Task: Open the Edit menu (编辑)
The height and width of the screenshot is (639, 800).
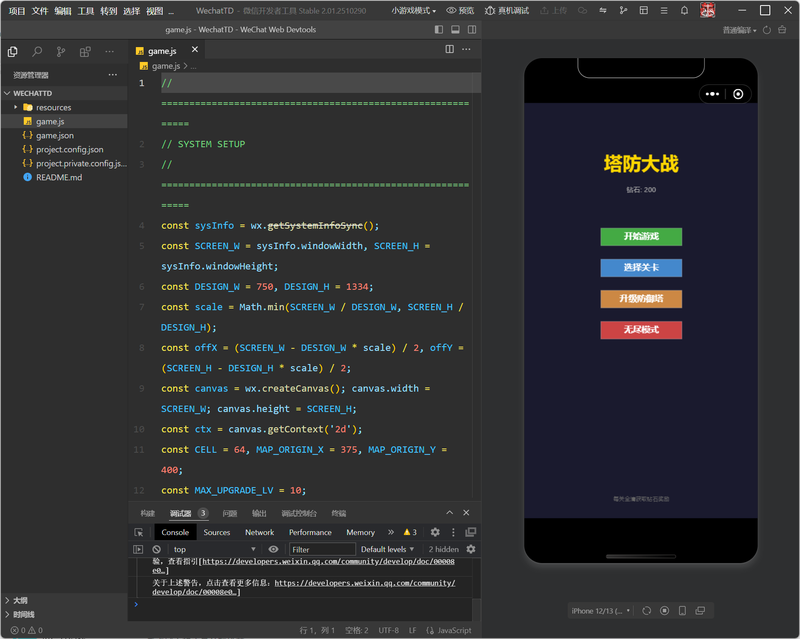Action: pos(63,11)
